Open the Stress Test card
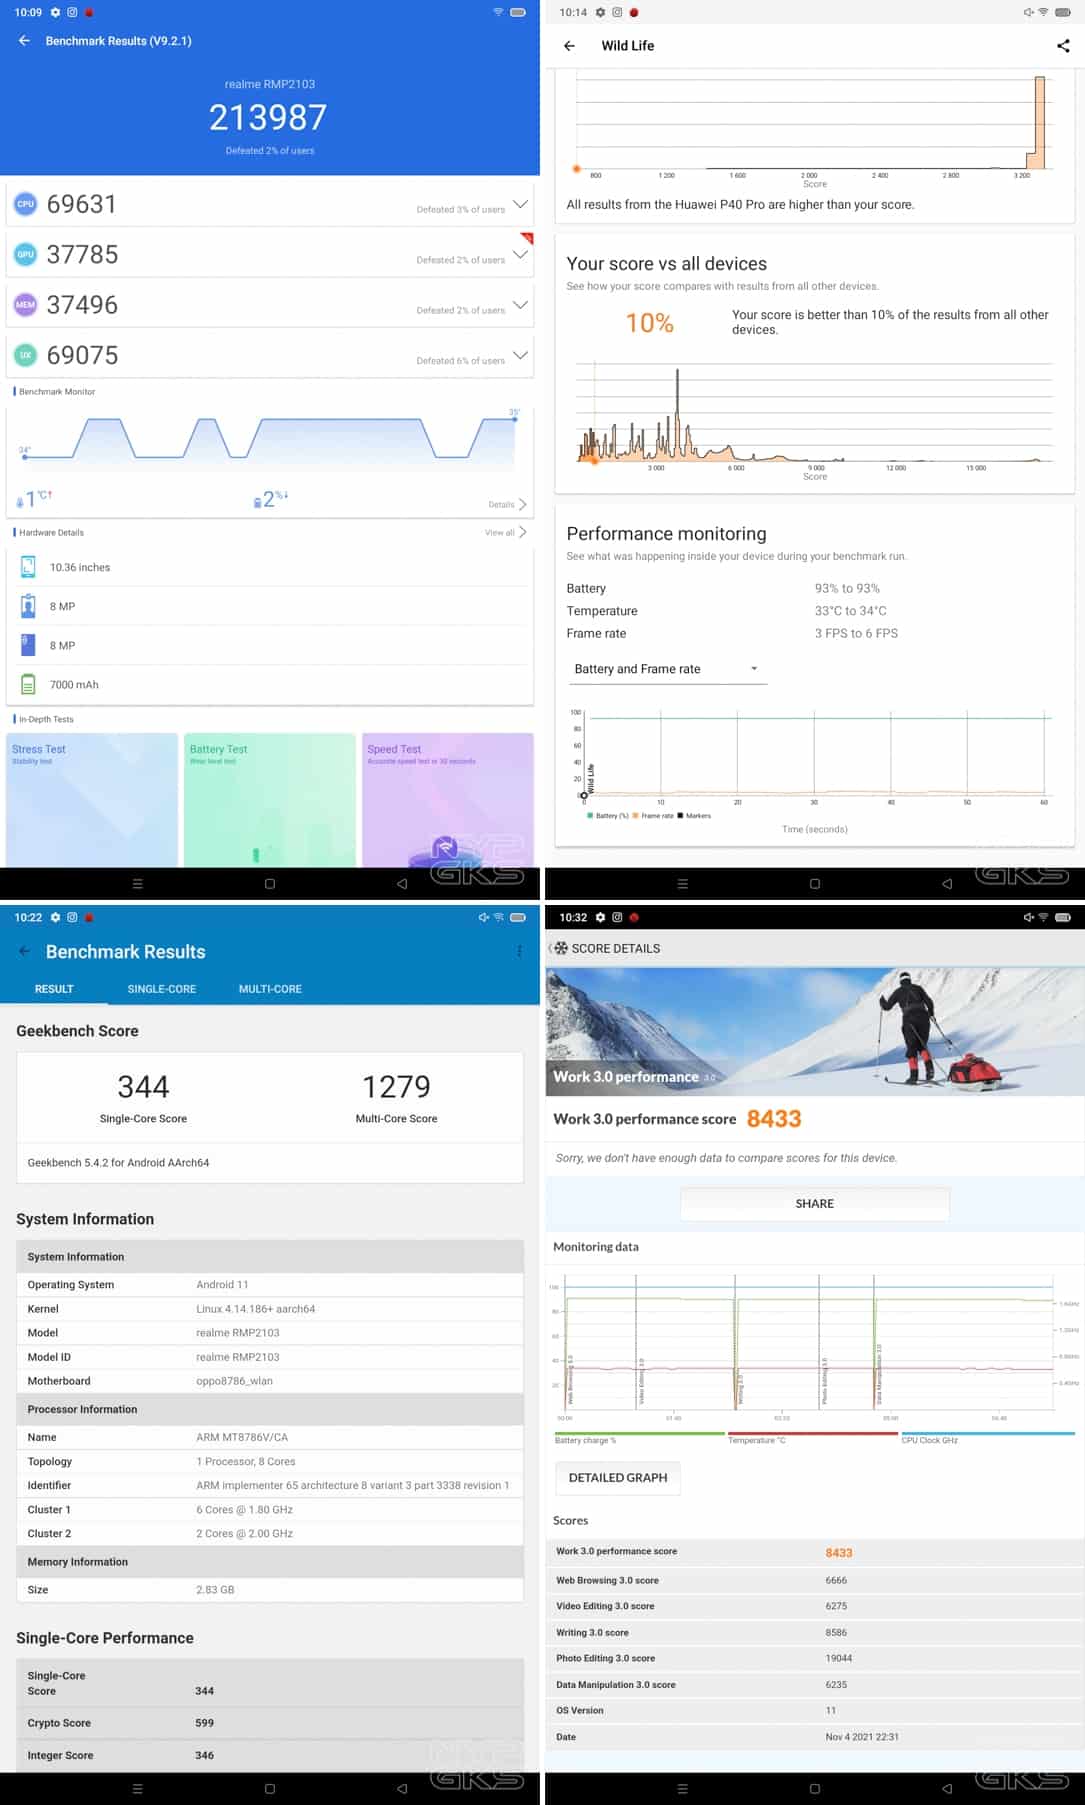The width and height of the screenshot is (1085, 1805). pos(92,798)
